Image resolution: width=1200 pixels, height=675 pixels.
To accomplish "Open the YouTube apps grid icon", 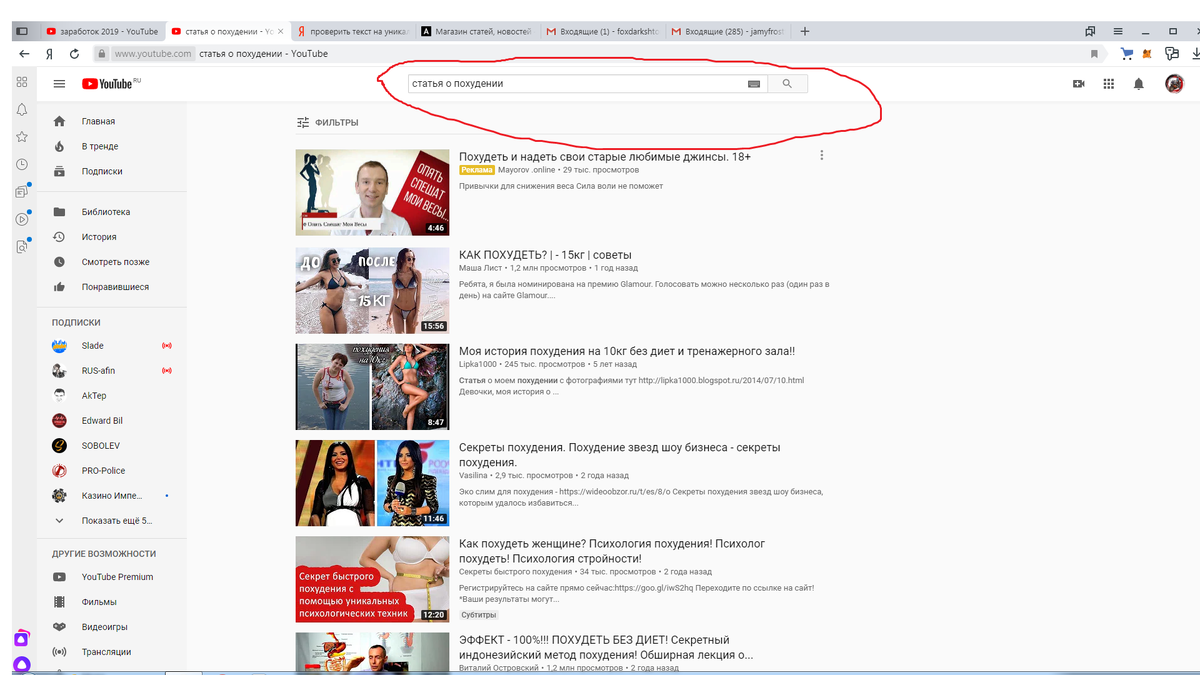I will pyautogui.click(x=1108, y=84).
